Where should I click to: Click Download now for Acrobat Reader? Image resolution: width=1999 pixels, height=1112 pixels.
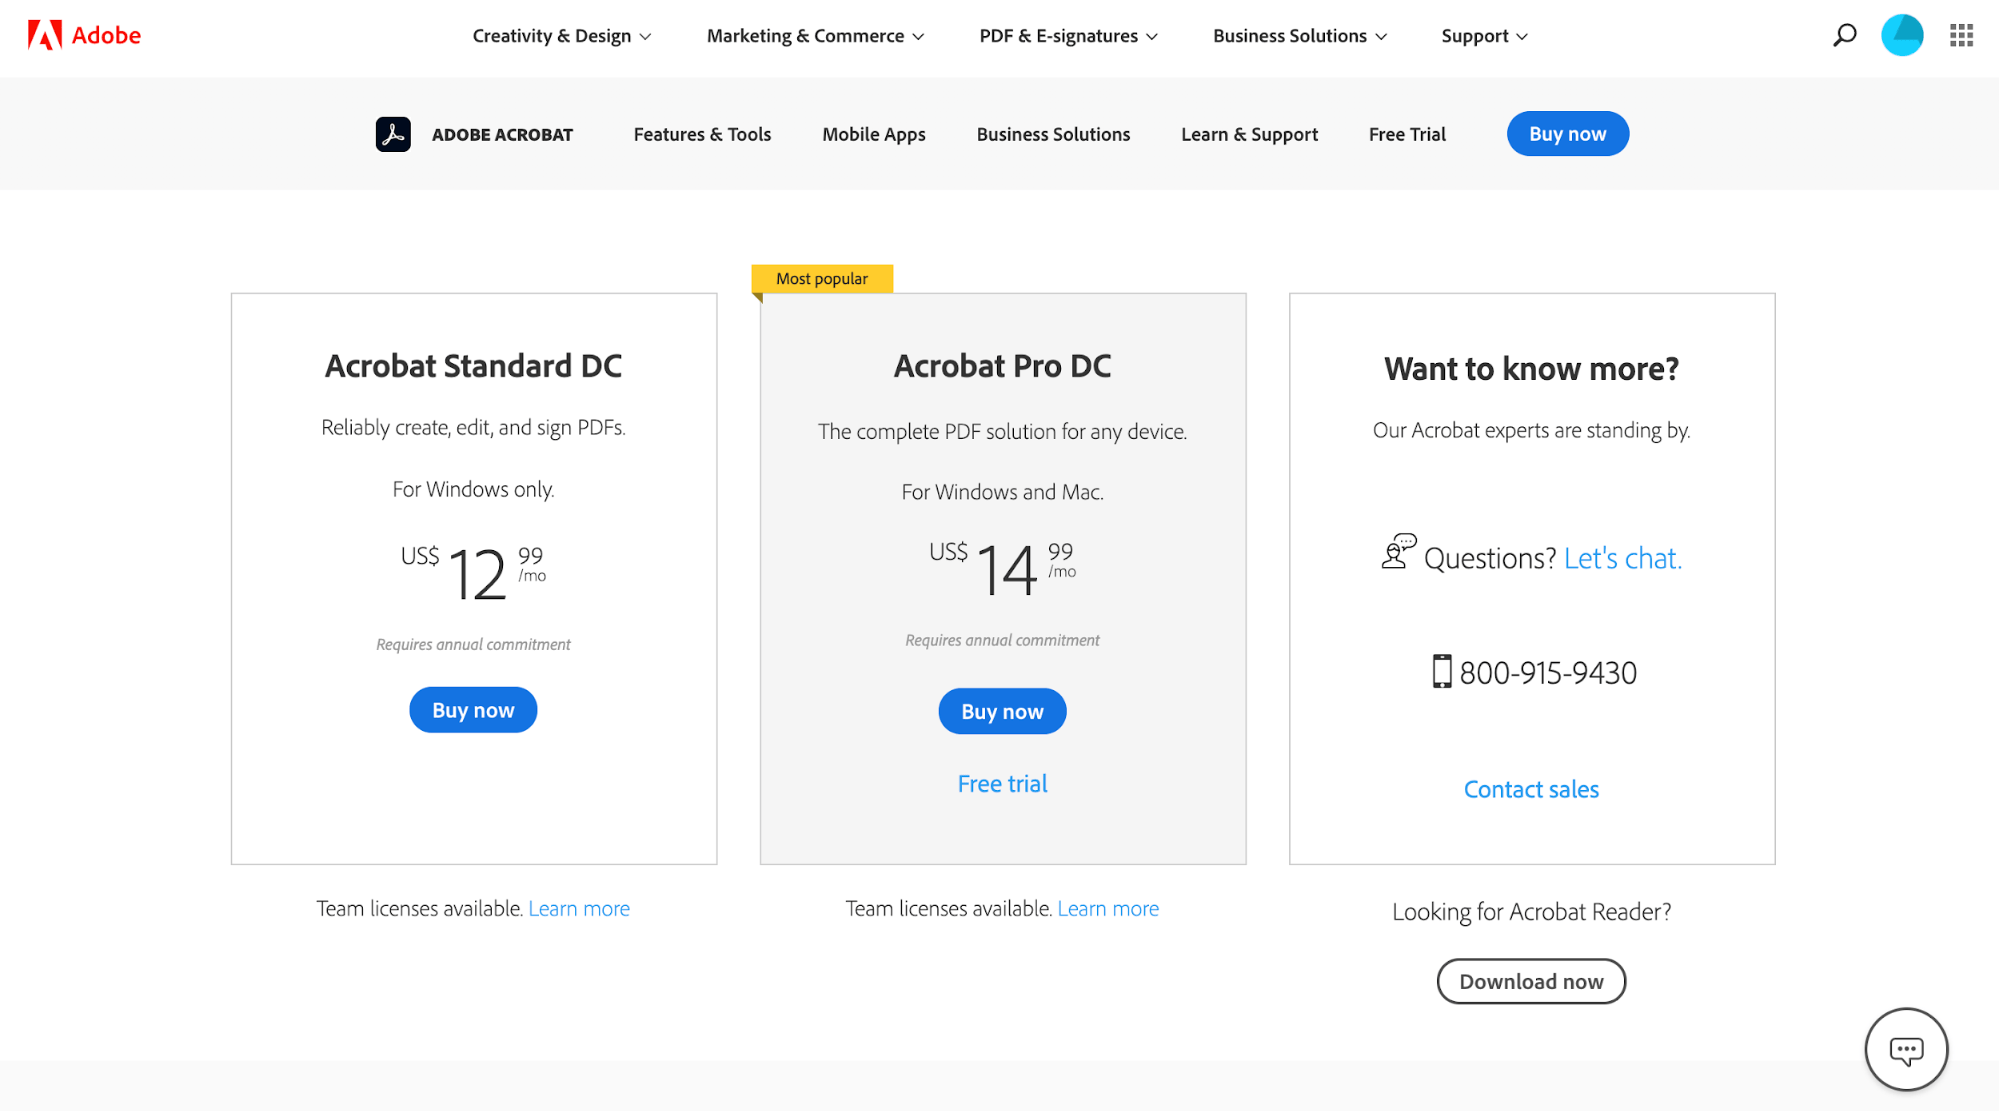1531,981
